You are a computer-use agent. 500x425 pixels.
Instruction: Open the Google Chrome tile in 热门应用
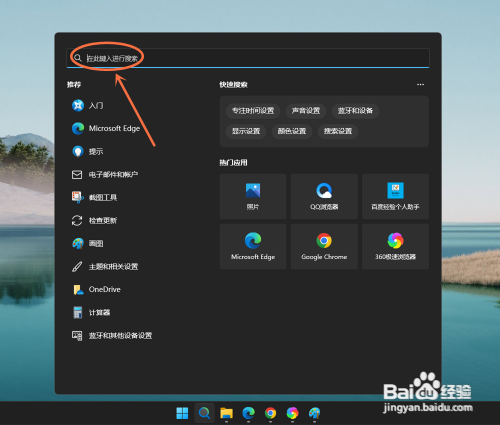click(324, 246)
